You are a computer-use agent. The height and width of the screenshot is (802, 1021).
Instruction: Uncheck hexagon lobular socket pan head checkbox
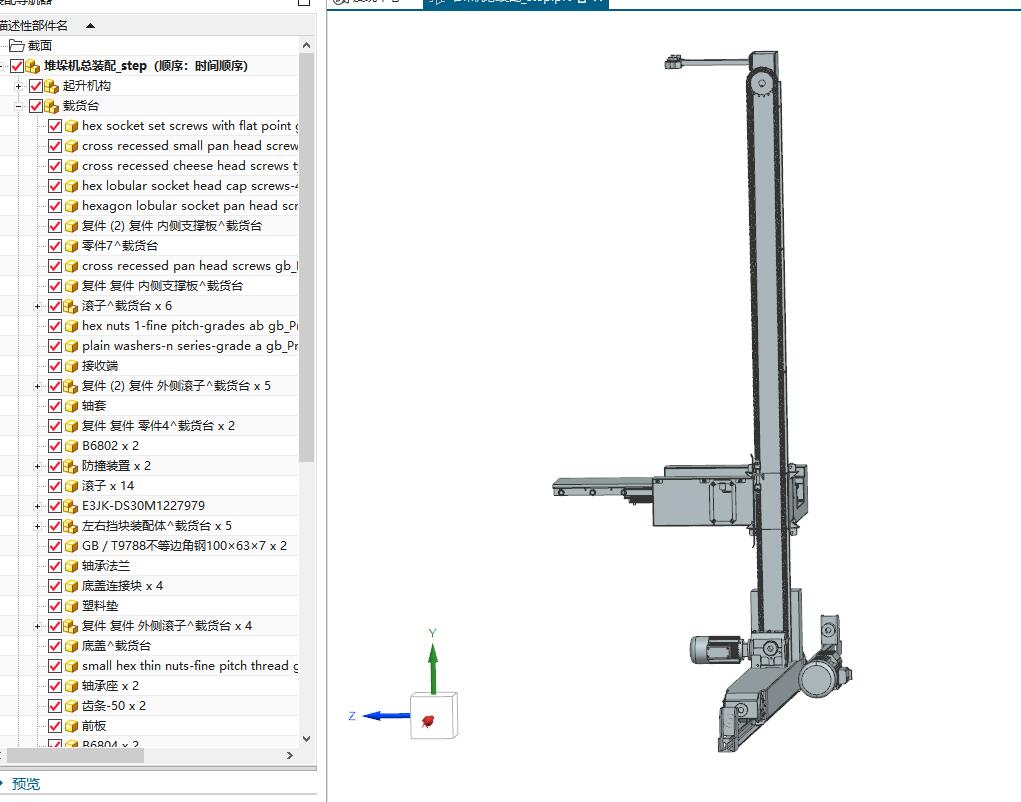[x=55, y=206]
